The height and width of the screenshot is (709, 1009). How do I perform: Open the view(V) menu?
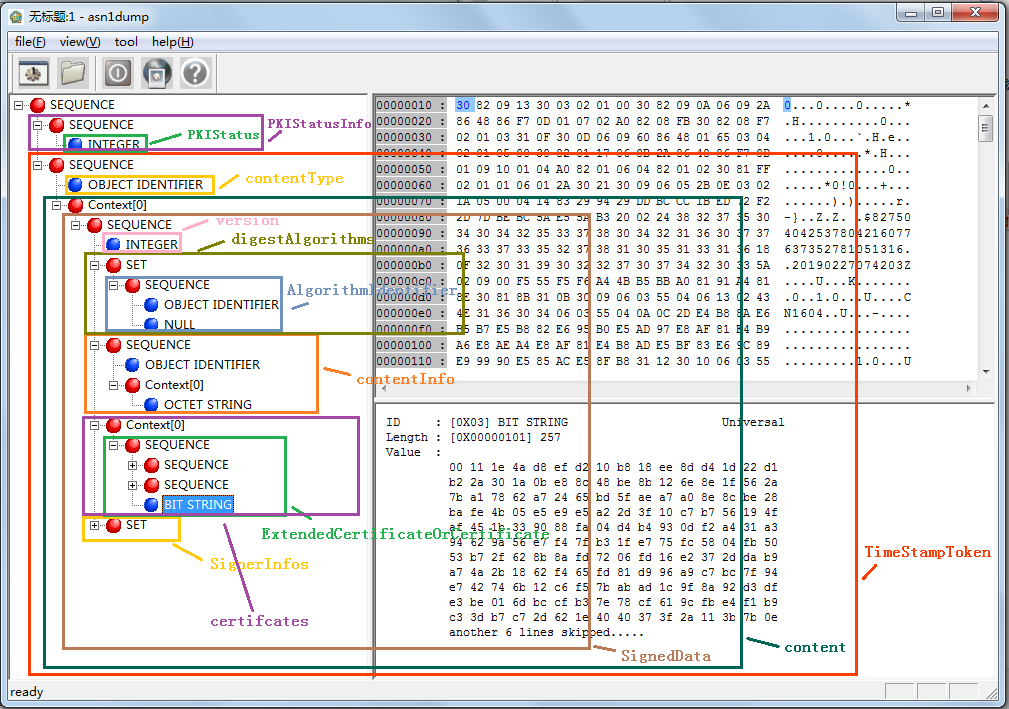(78, 41)
